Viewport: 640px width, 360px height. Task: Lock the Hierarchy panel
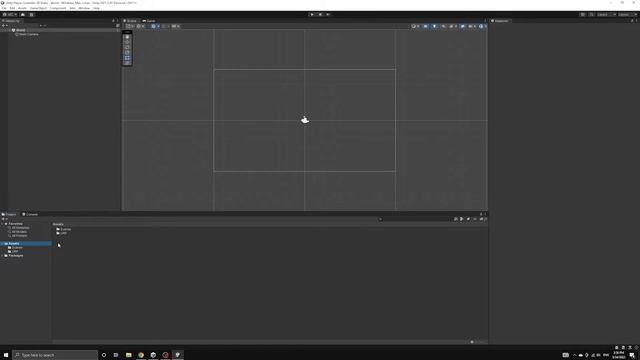(x=113, y=21)
